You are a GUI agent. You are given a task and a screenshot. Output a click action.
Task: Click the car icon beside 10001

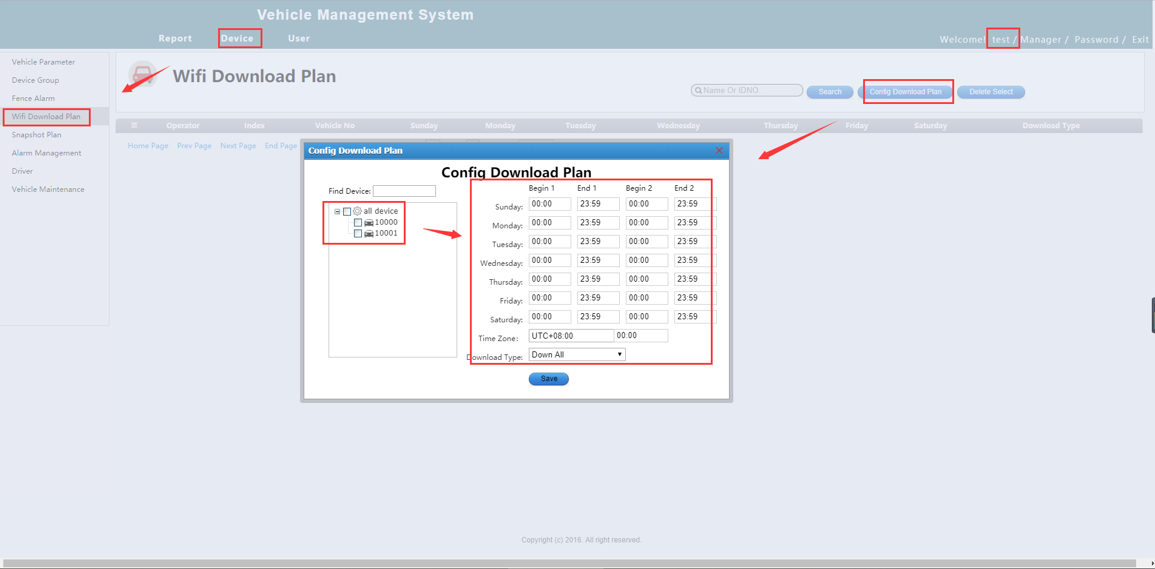pos(368,234)
